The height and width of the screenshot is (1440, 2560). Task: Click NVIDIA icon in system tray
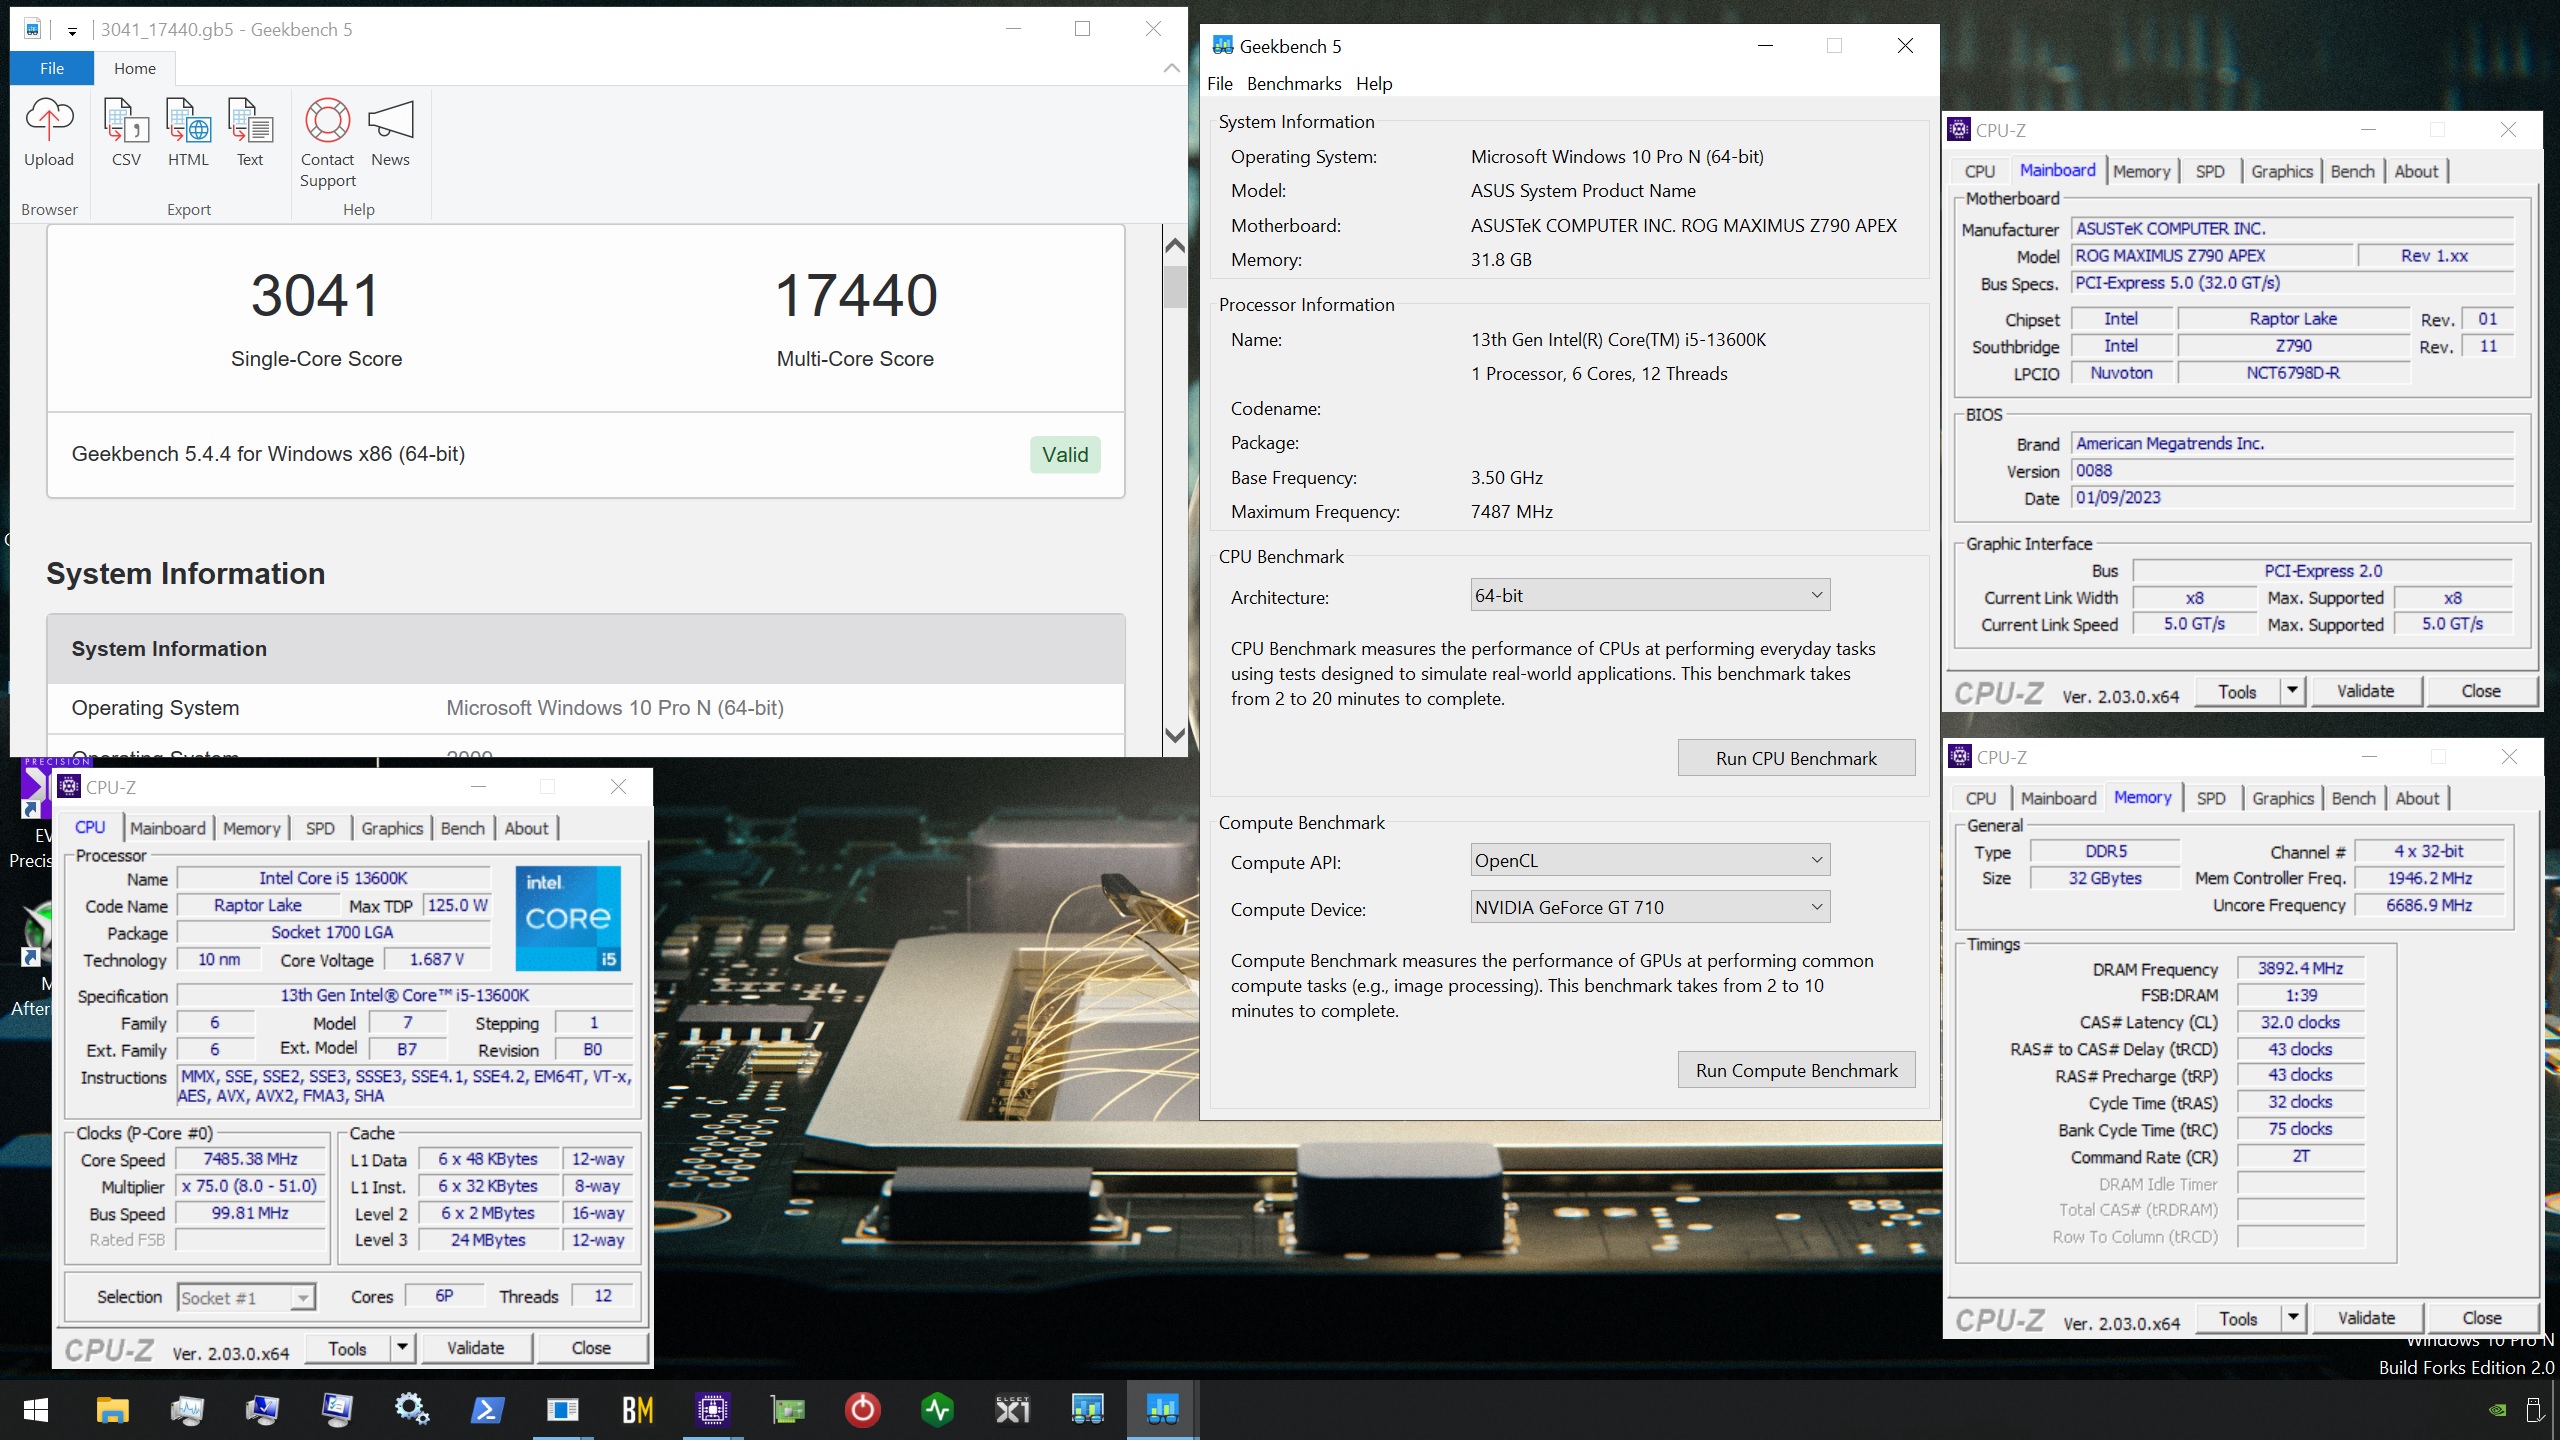click(x=2497, y=1411)
